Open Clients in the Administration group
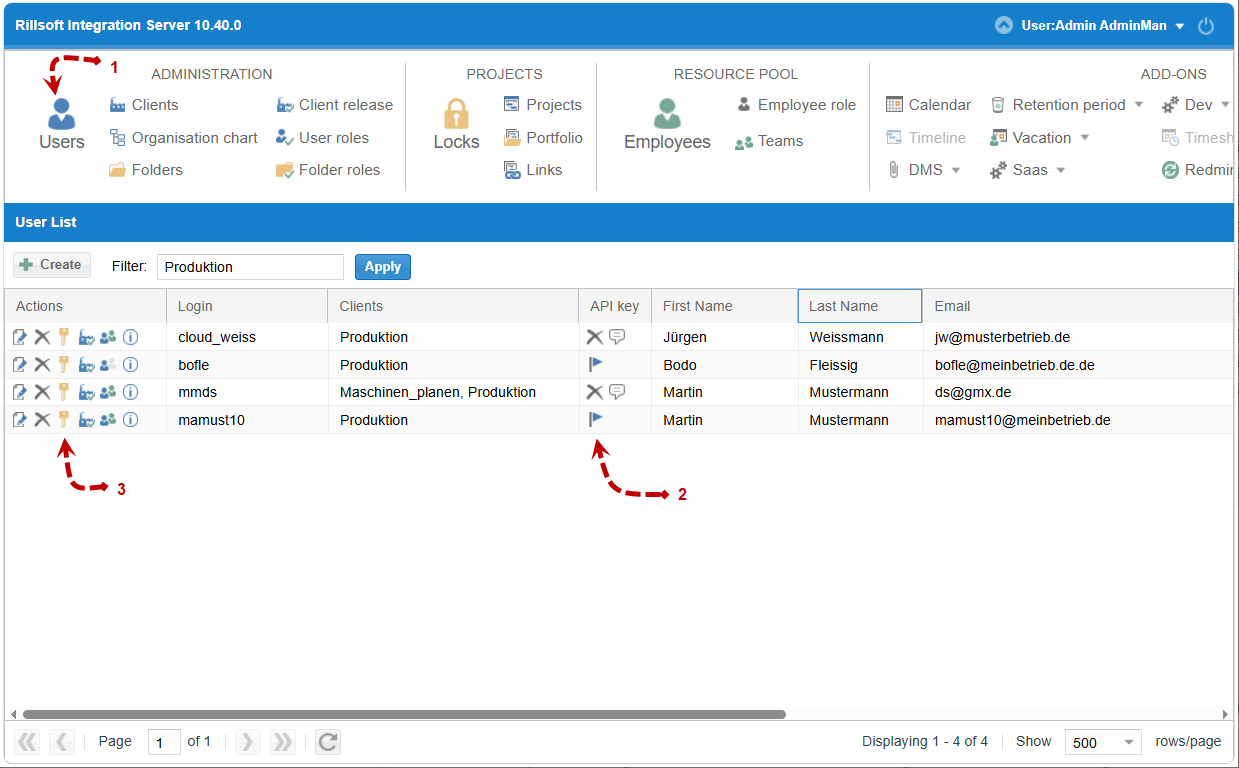This screenshot has width=1239, height=768. coord(143,105)
